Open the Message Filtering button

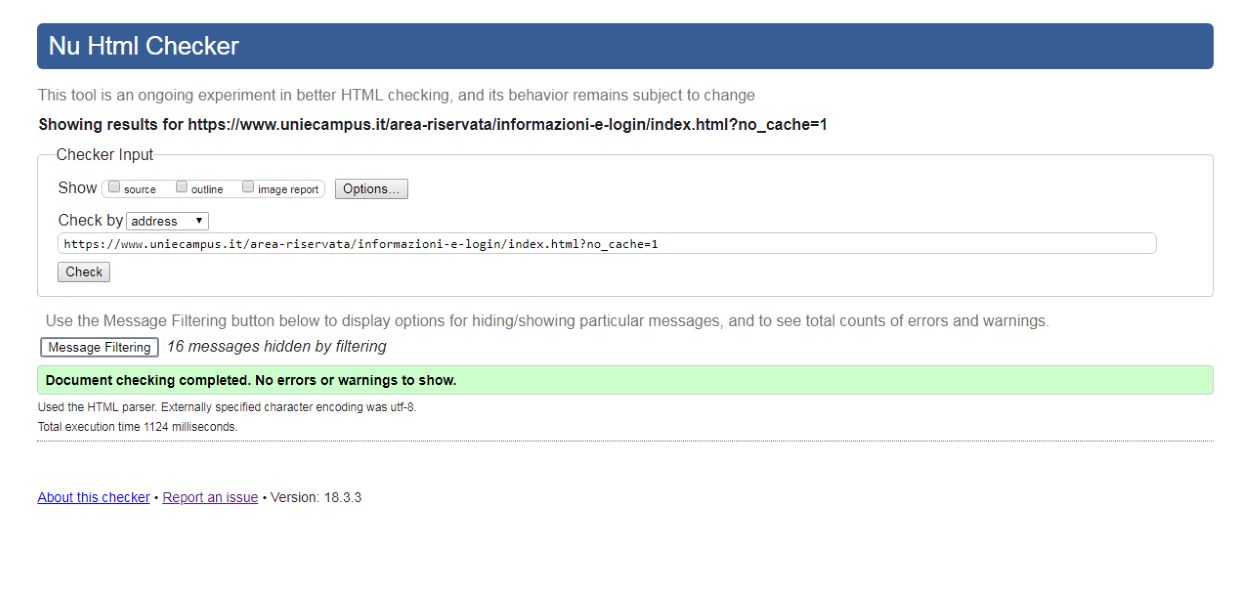point(99,347)
